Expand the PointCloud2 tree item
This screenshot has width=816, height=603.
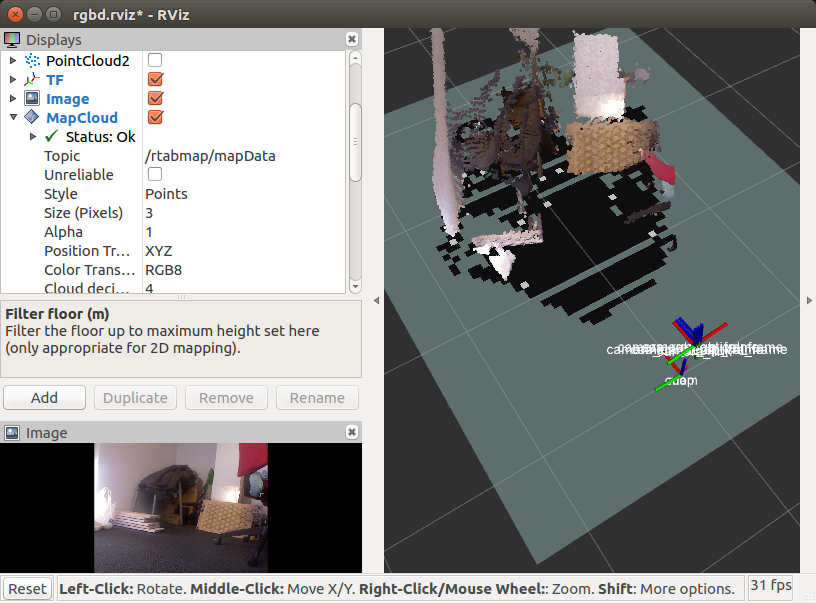[x=13, y=60]
